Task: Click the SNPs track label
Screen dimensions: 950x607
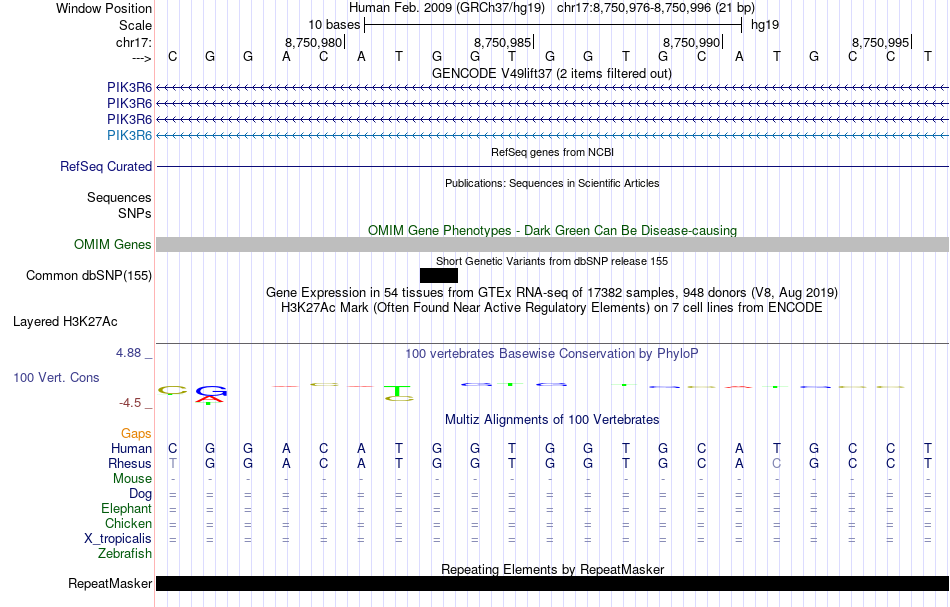Action: pos(135,213)
